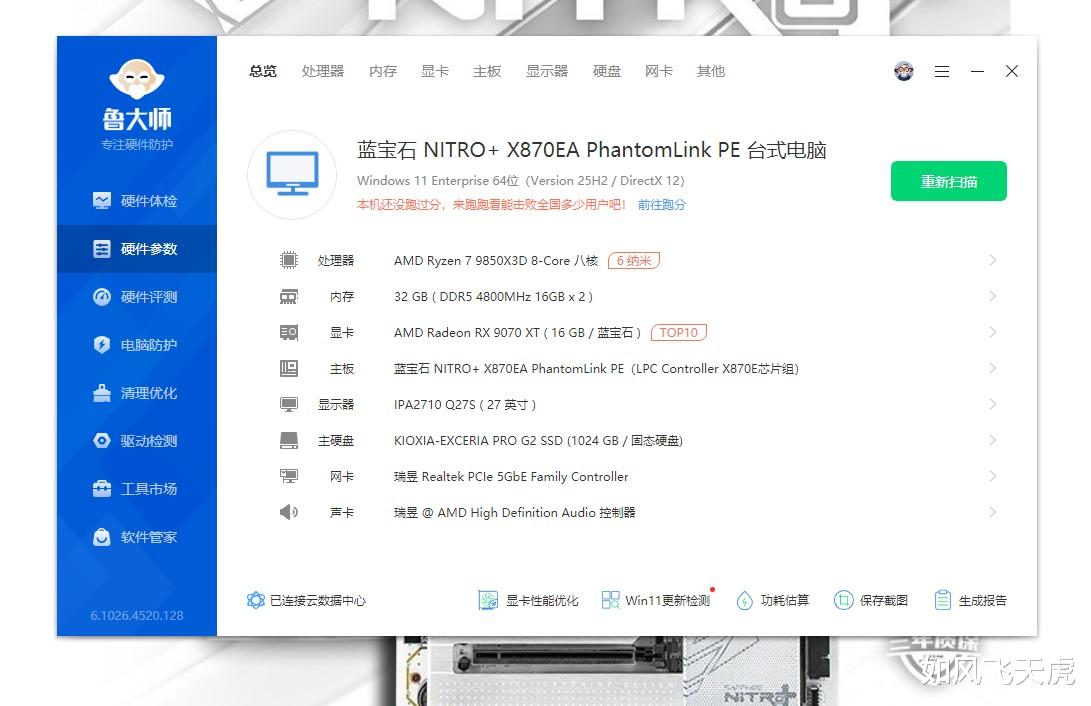Click KIOXIA-EXCERIA PRO G2 SSD text
1091x706 pixels.
coord(539,440)
